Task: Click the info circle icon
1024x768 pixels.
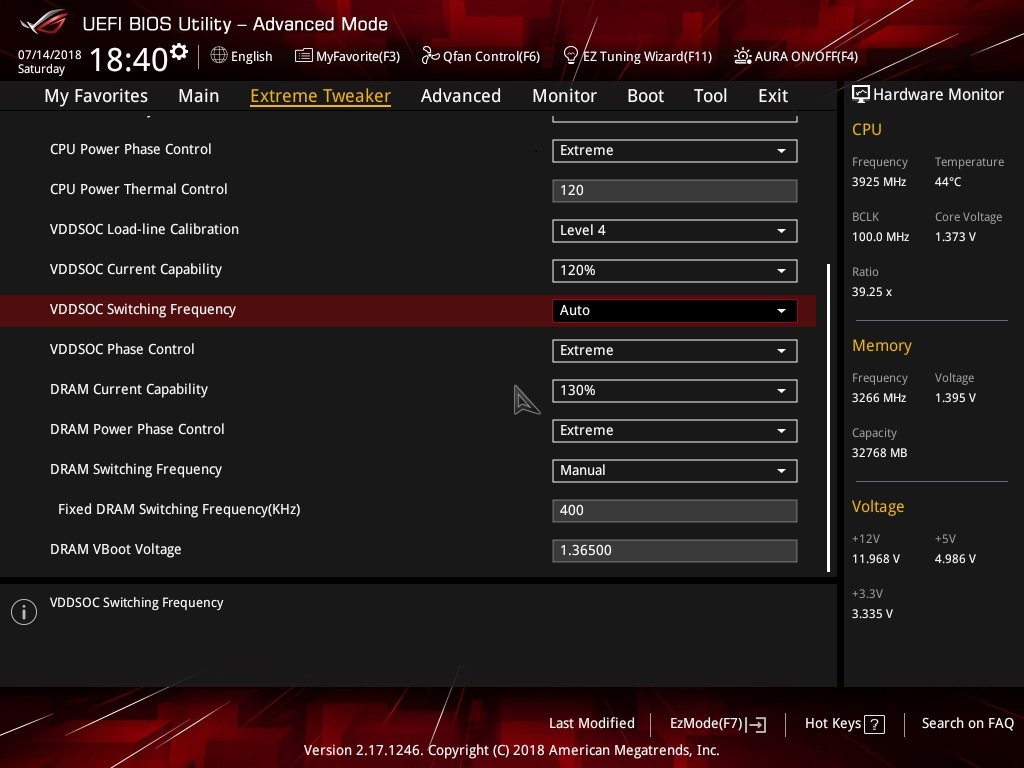Action: (24, 612)
